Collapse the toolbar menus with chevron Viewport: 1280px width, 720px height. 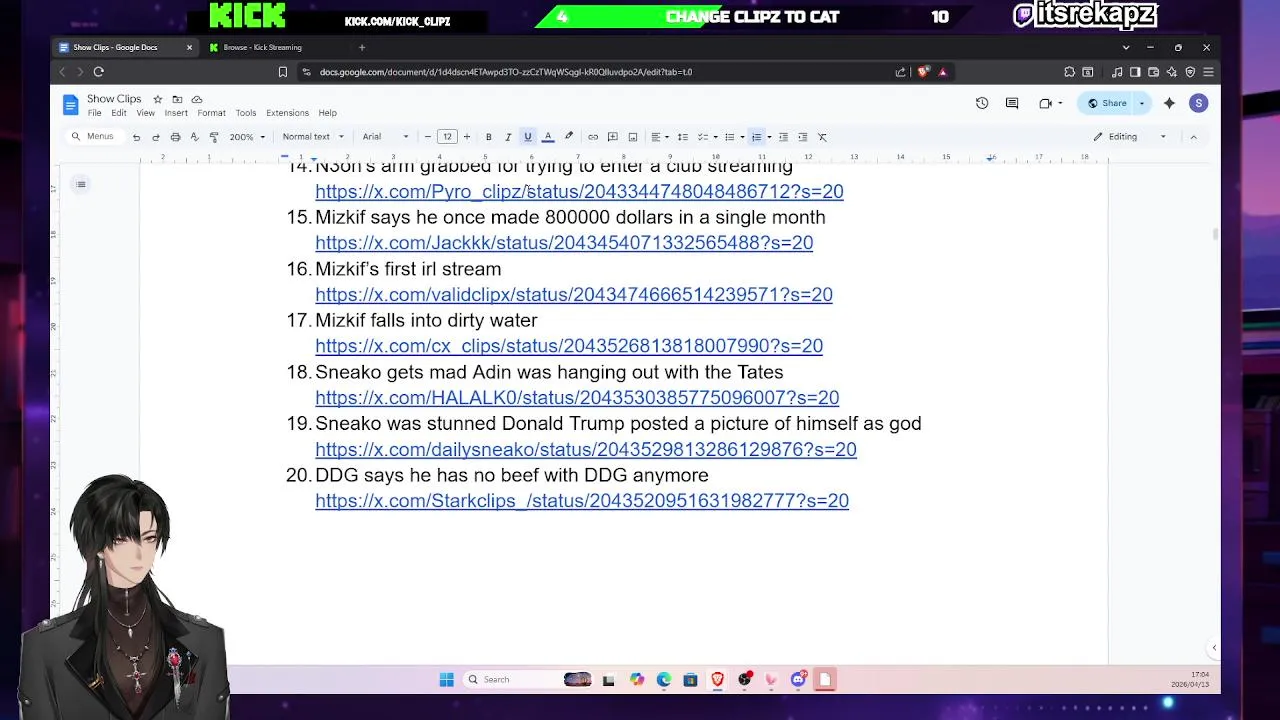coord(1193,137)
